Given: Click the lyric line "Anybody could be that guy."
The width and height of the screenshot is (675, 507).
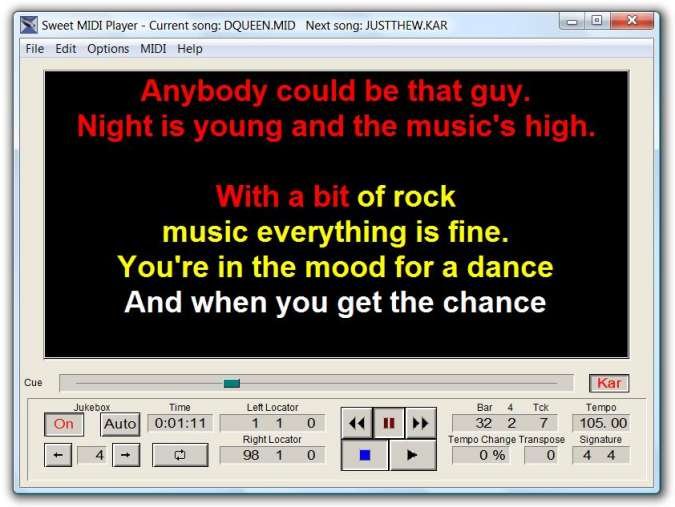Looking at the screenshot, I should point(336,92).
